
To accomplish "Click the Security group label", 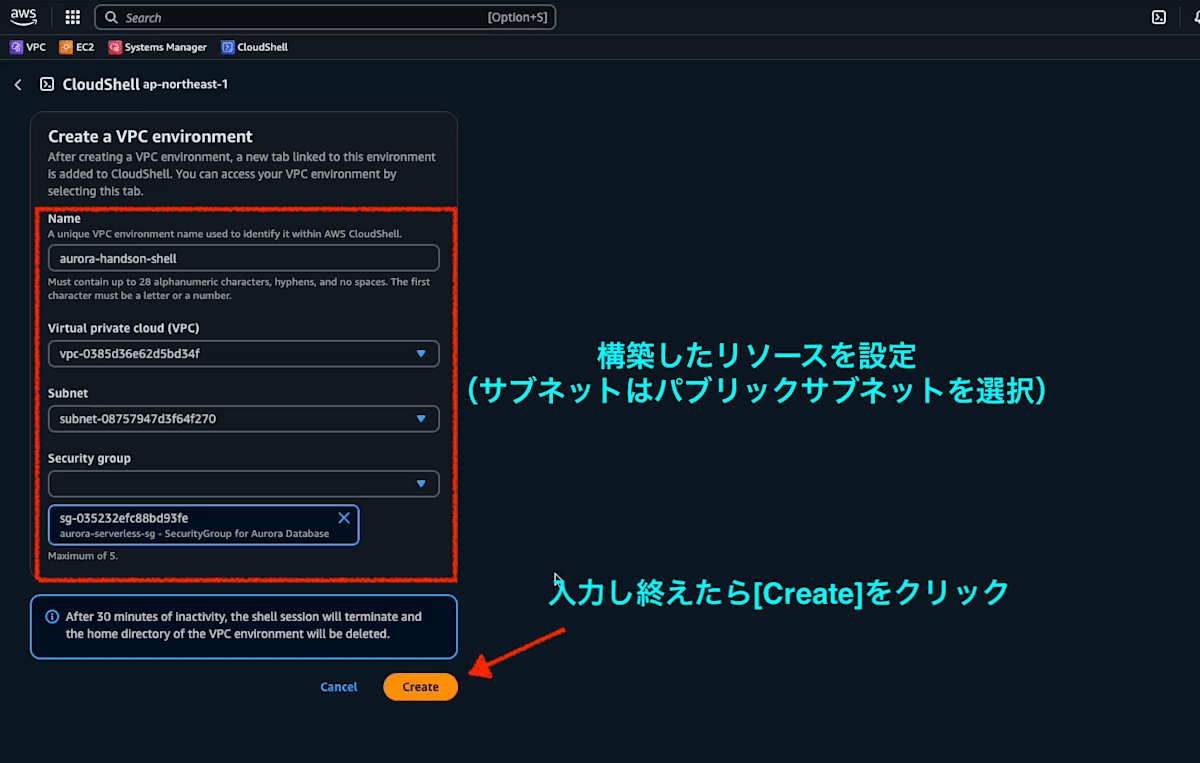I will point(90,459).
